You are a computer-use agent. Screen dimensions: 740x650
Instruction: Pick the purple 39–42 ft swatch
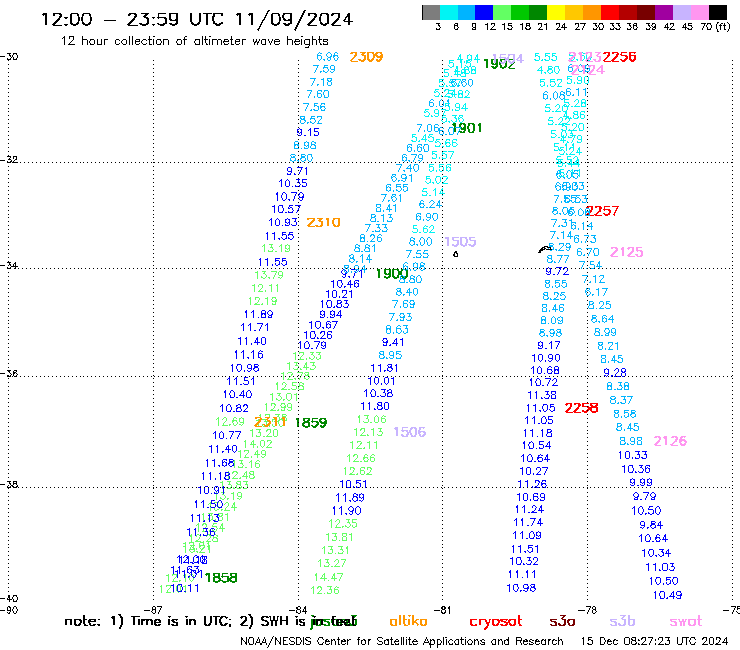[664, 12]
